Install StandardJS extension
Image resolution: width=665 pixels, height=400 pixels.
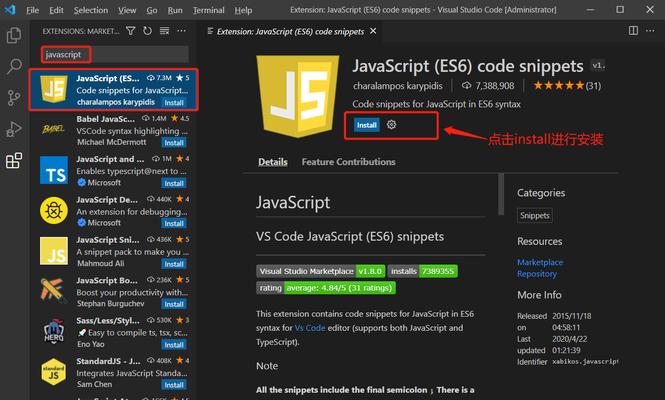(x=174, y=385)
